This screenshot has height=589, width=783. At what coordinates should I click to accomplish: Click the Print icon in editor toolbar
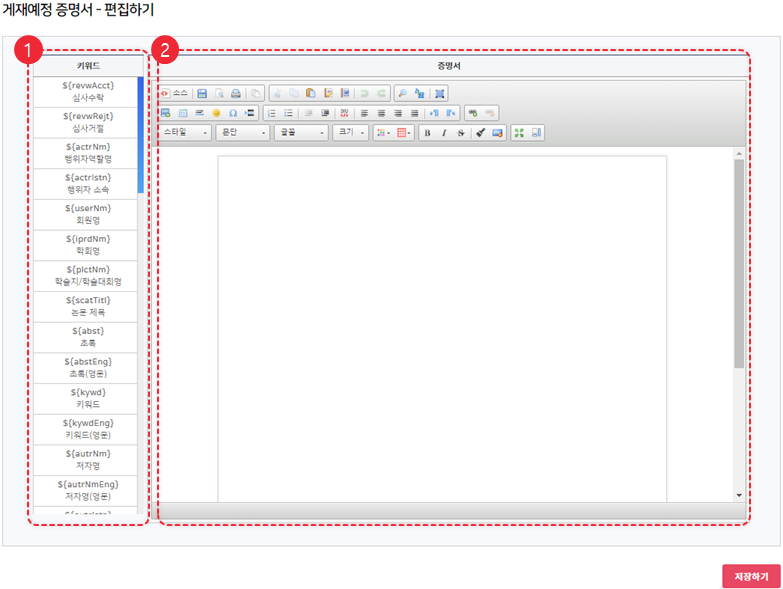(x=235, y=93)
